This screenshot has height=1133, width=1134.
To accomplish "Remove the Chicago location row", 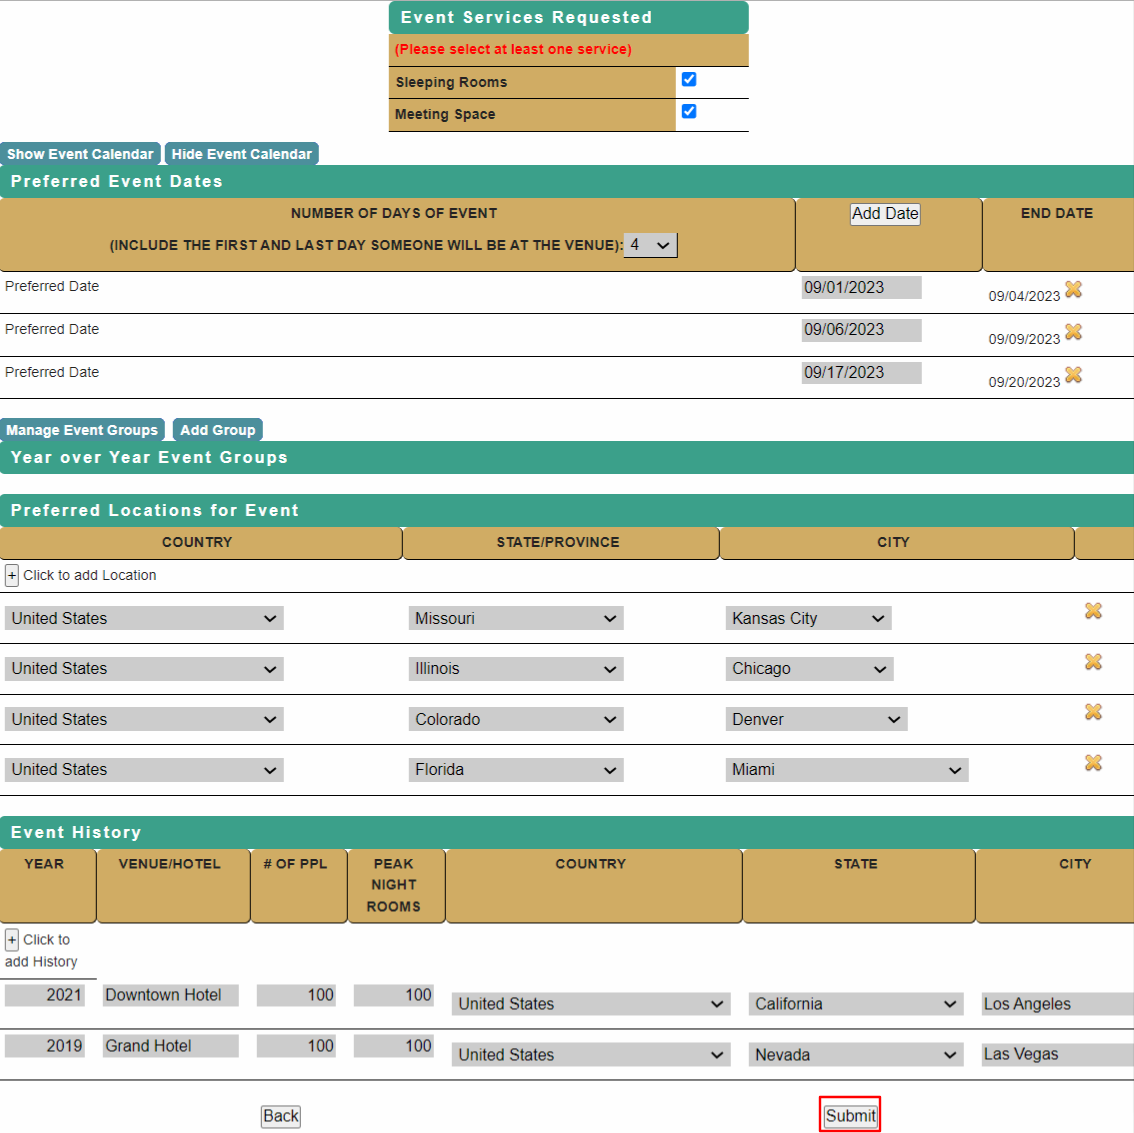I will pos(1093,662).
